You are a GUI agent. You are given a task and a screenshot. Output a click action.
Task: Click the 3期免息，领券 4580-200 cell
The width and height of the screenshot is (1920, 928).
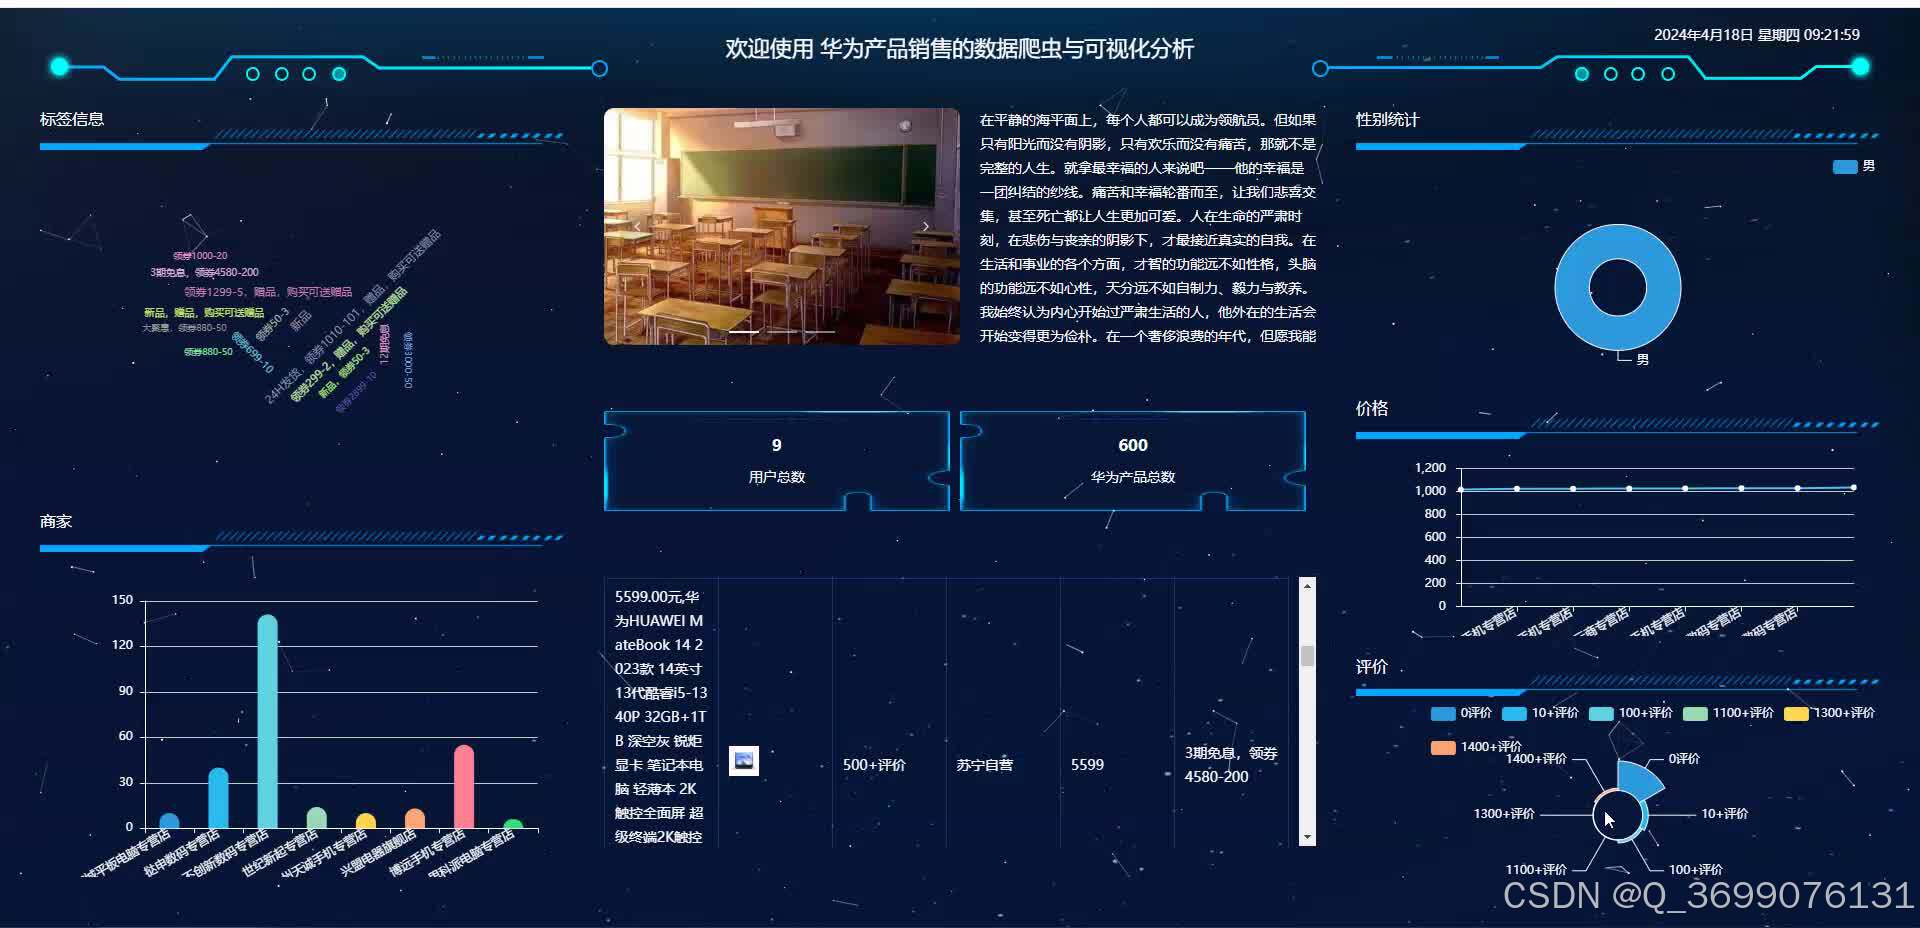1231,765
